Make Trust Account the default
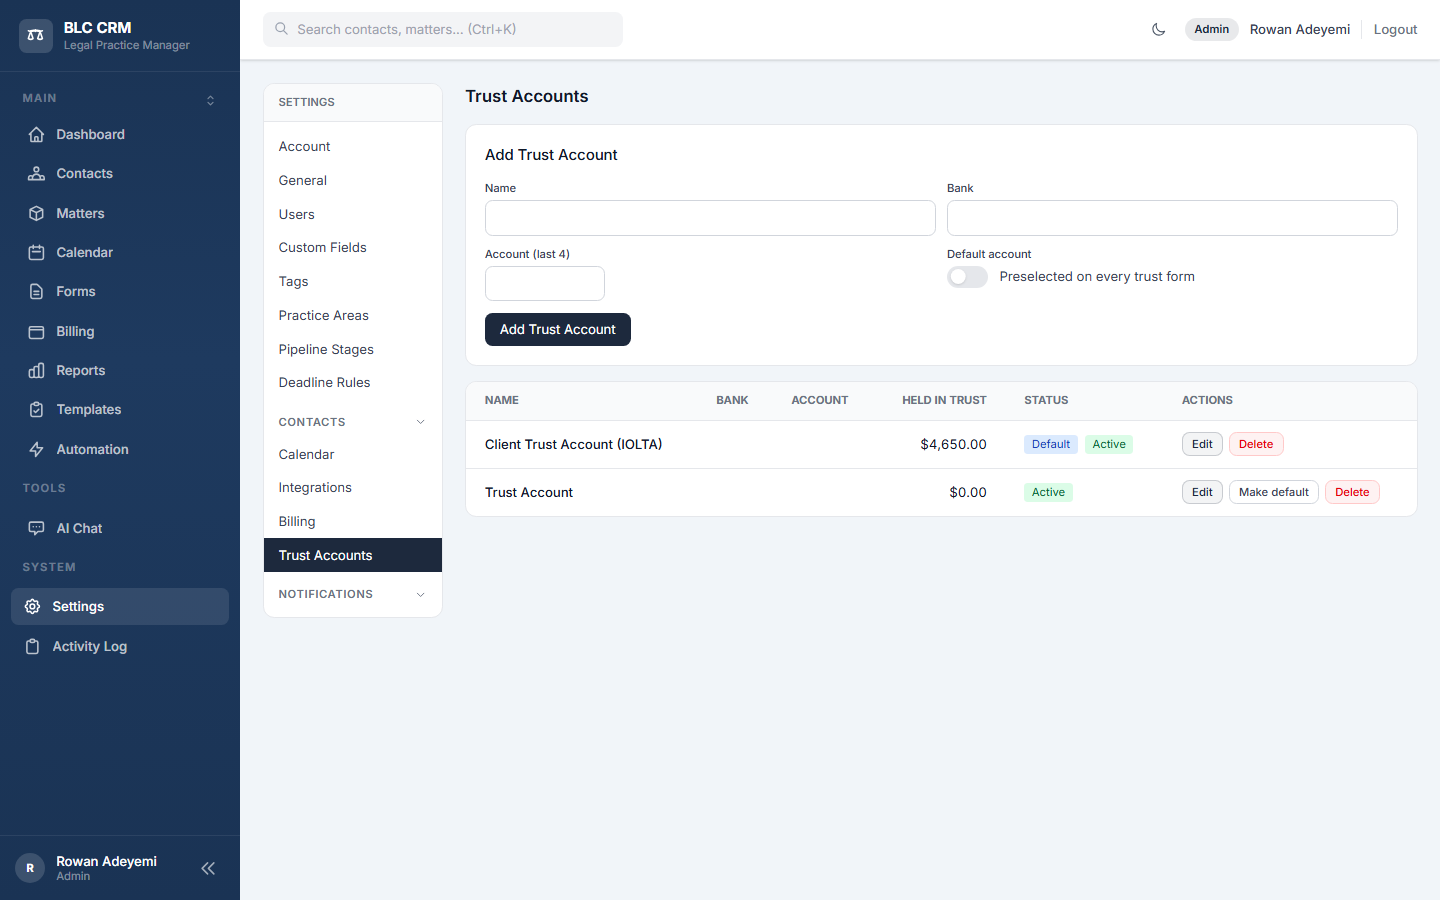 click(1274, 493)
